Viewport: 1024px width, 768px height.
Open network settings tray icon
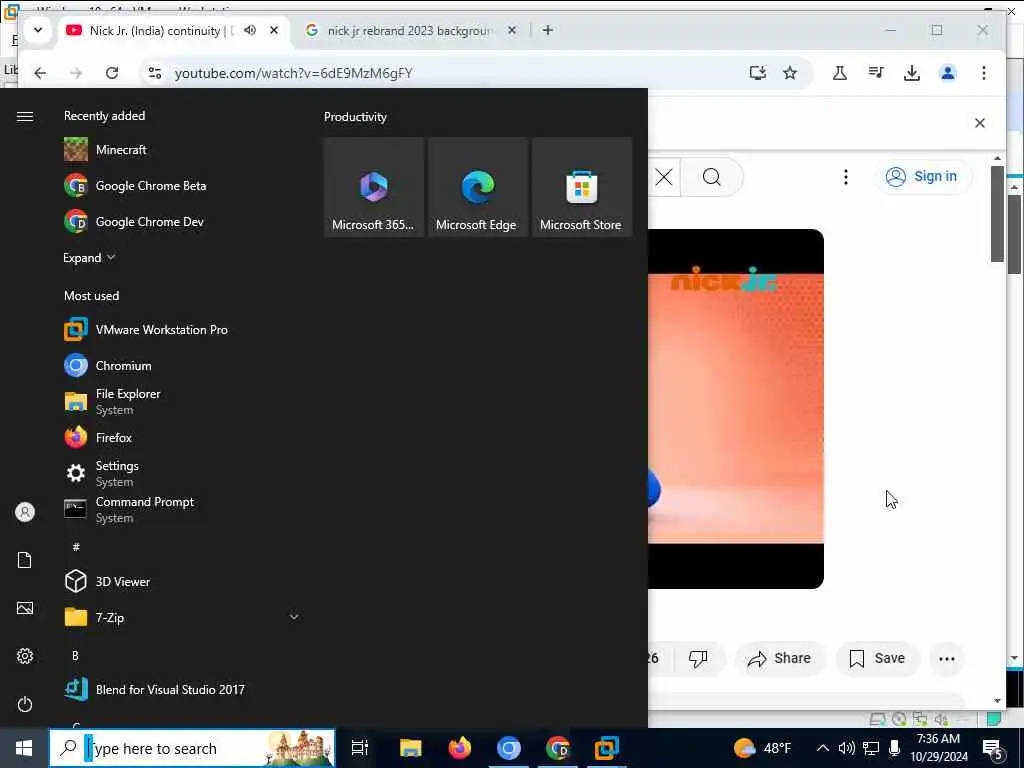(x=871, y=748)
